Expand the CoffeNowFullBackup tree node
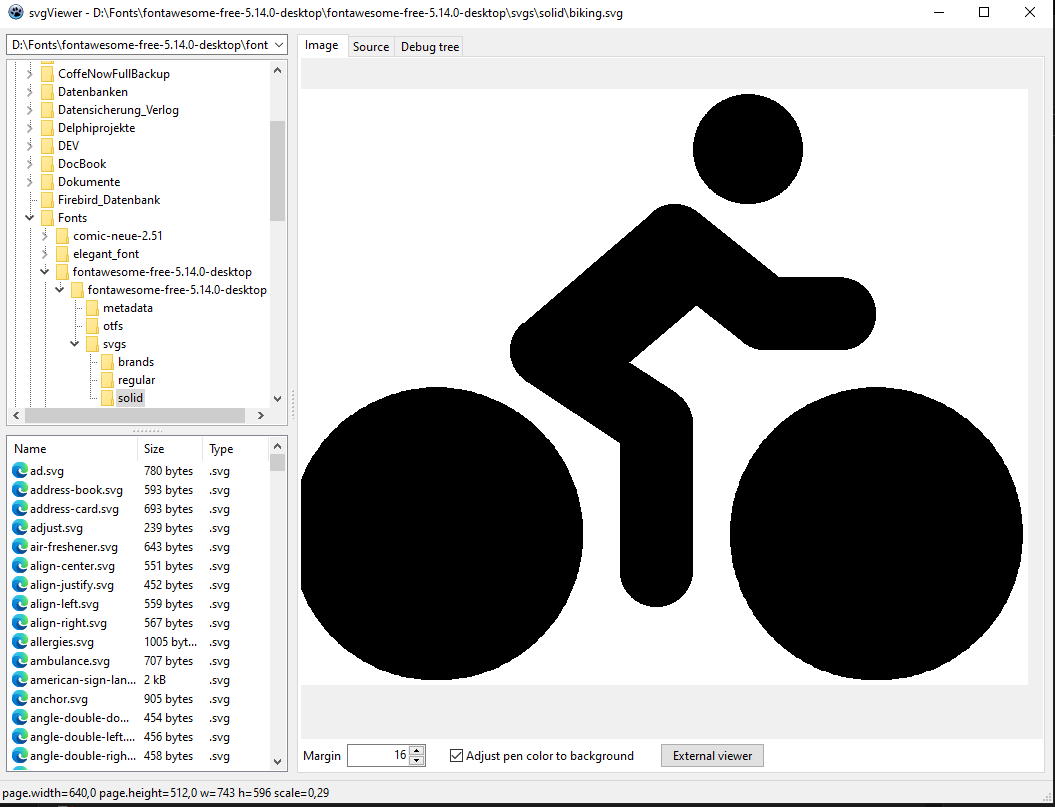 click(x=29, y=73)
